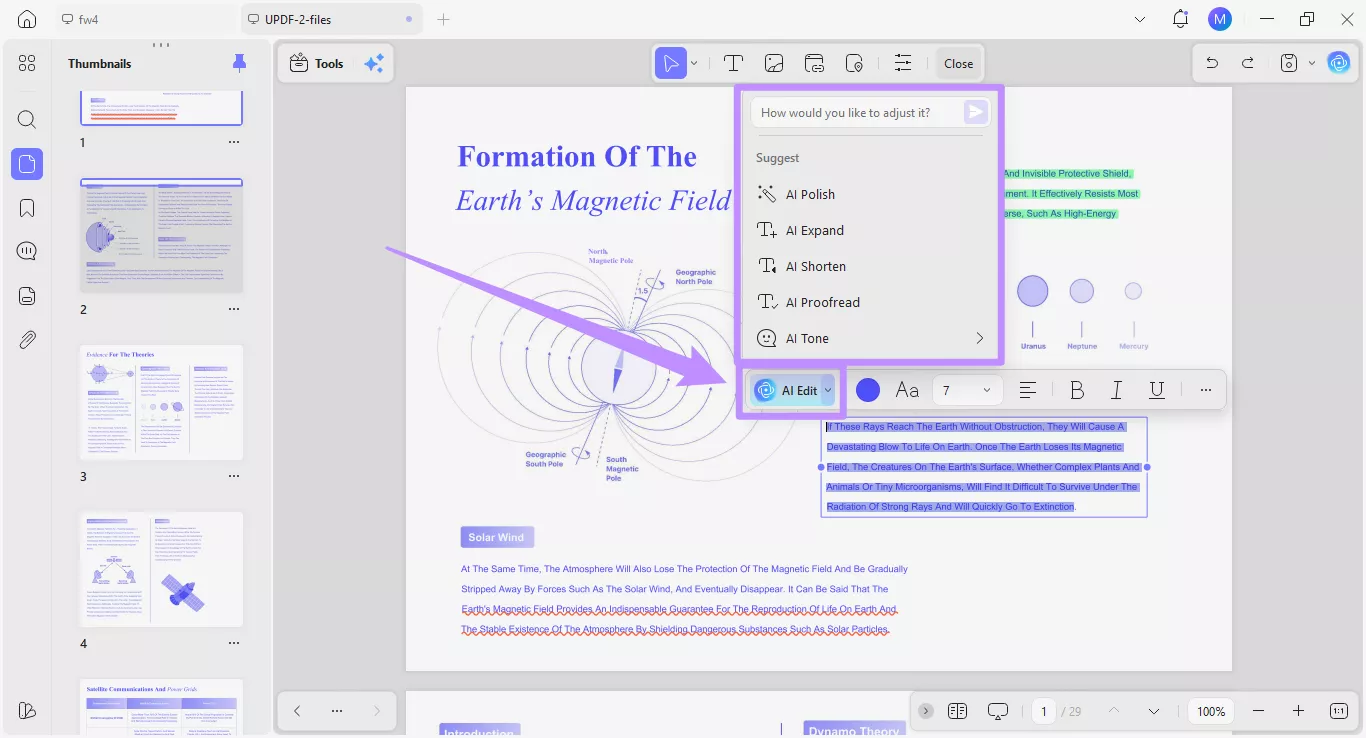The height and width of the screenshot is (738, 1366).
Task: Redo the last action
Action: point(1248,63)
